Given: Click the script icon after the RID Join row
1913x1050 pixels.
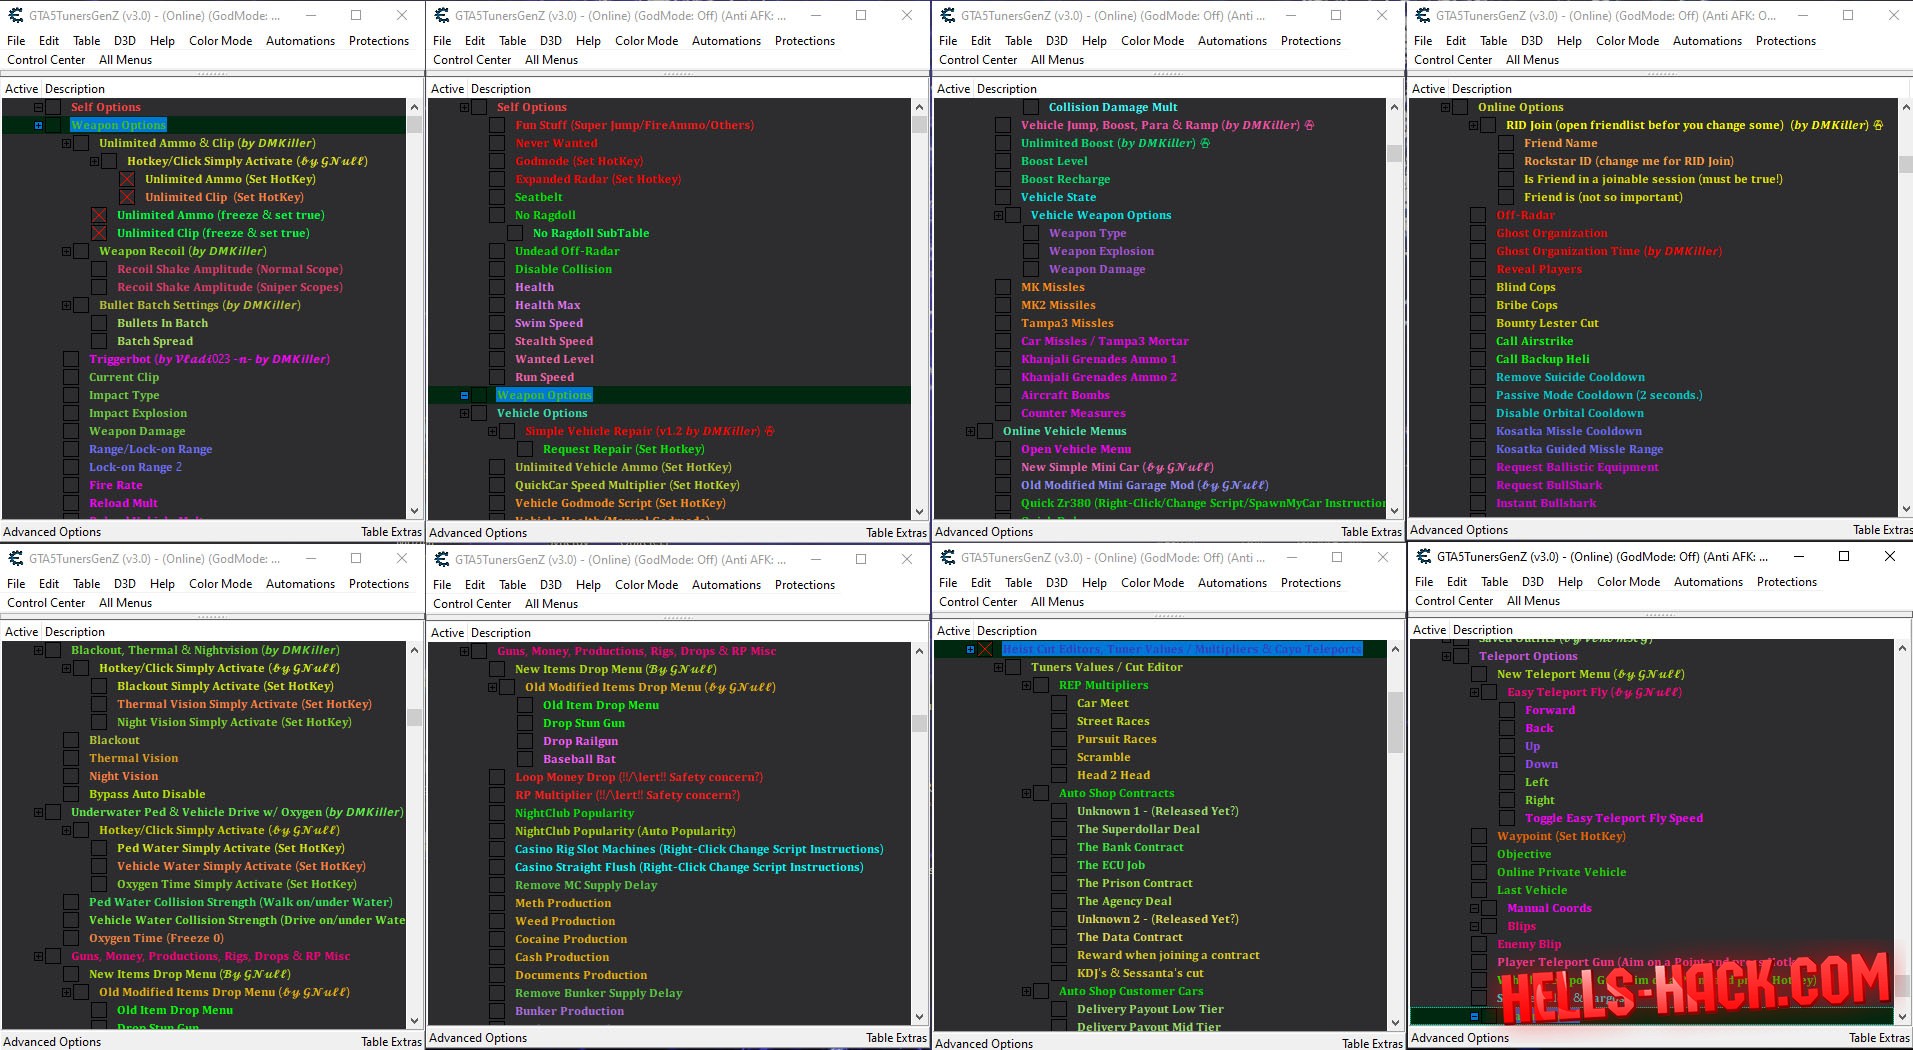Looking at the screenshot, I should tap(1878, 125).
